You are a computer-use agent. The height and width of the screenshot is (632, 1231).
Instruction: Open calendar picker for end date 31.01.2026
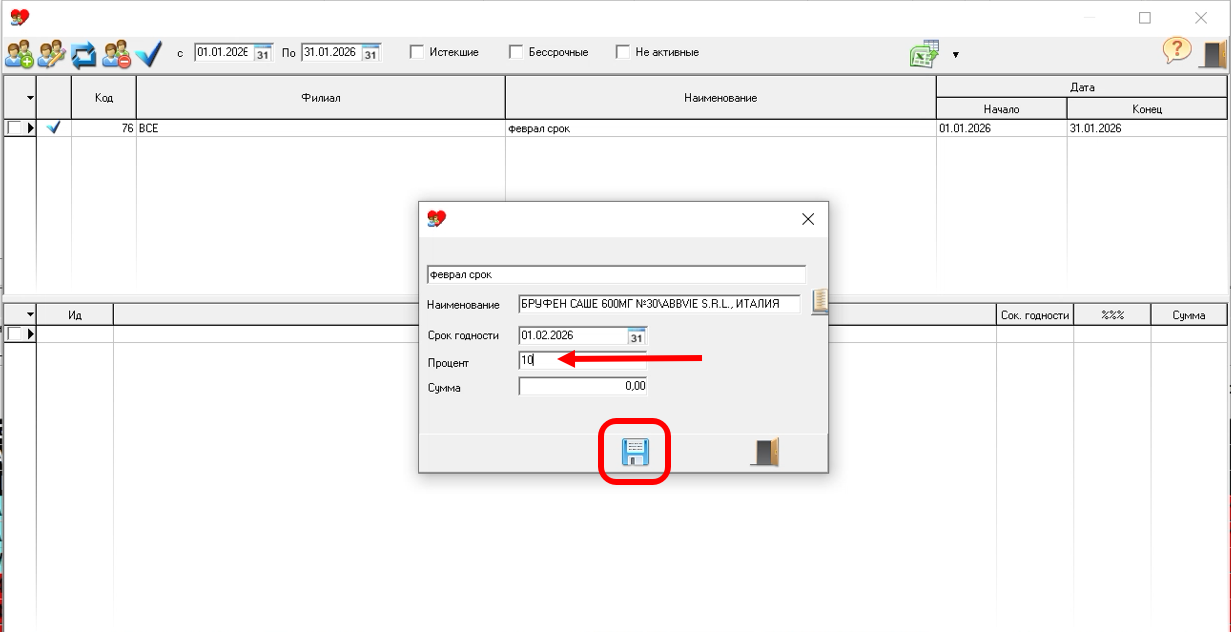pyautogui.click(x=371, y=53)
